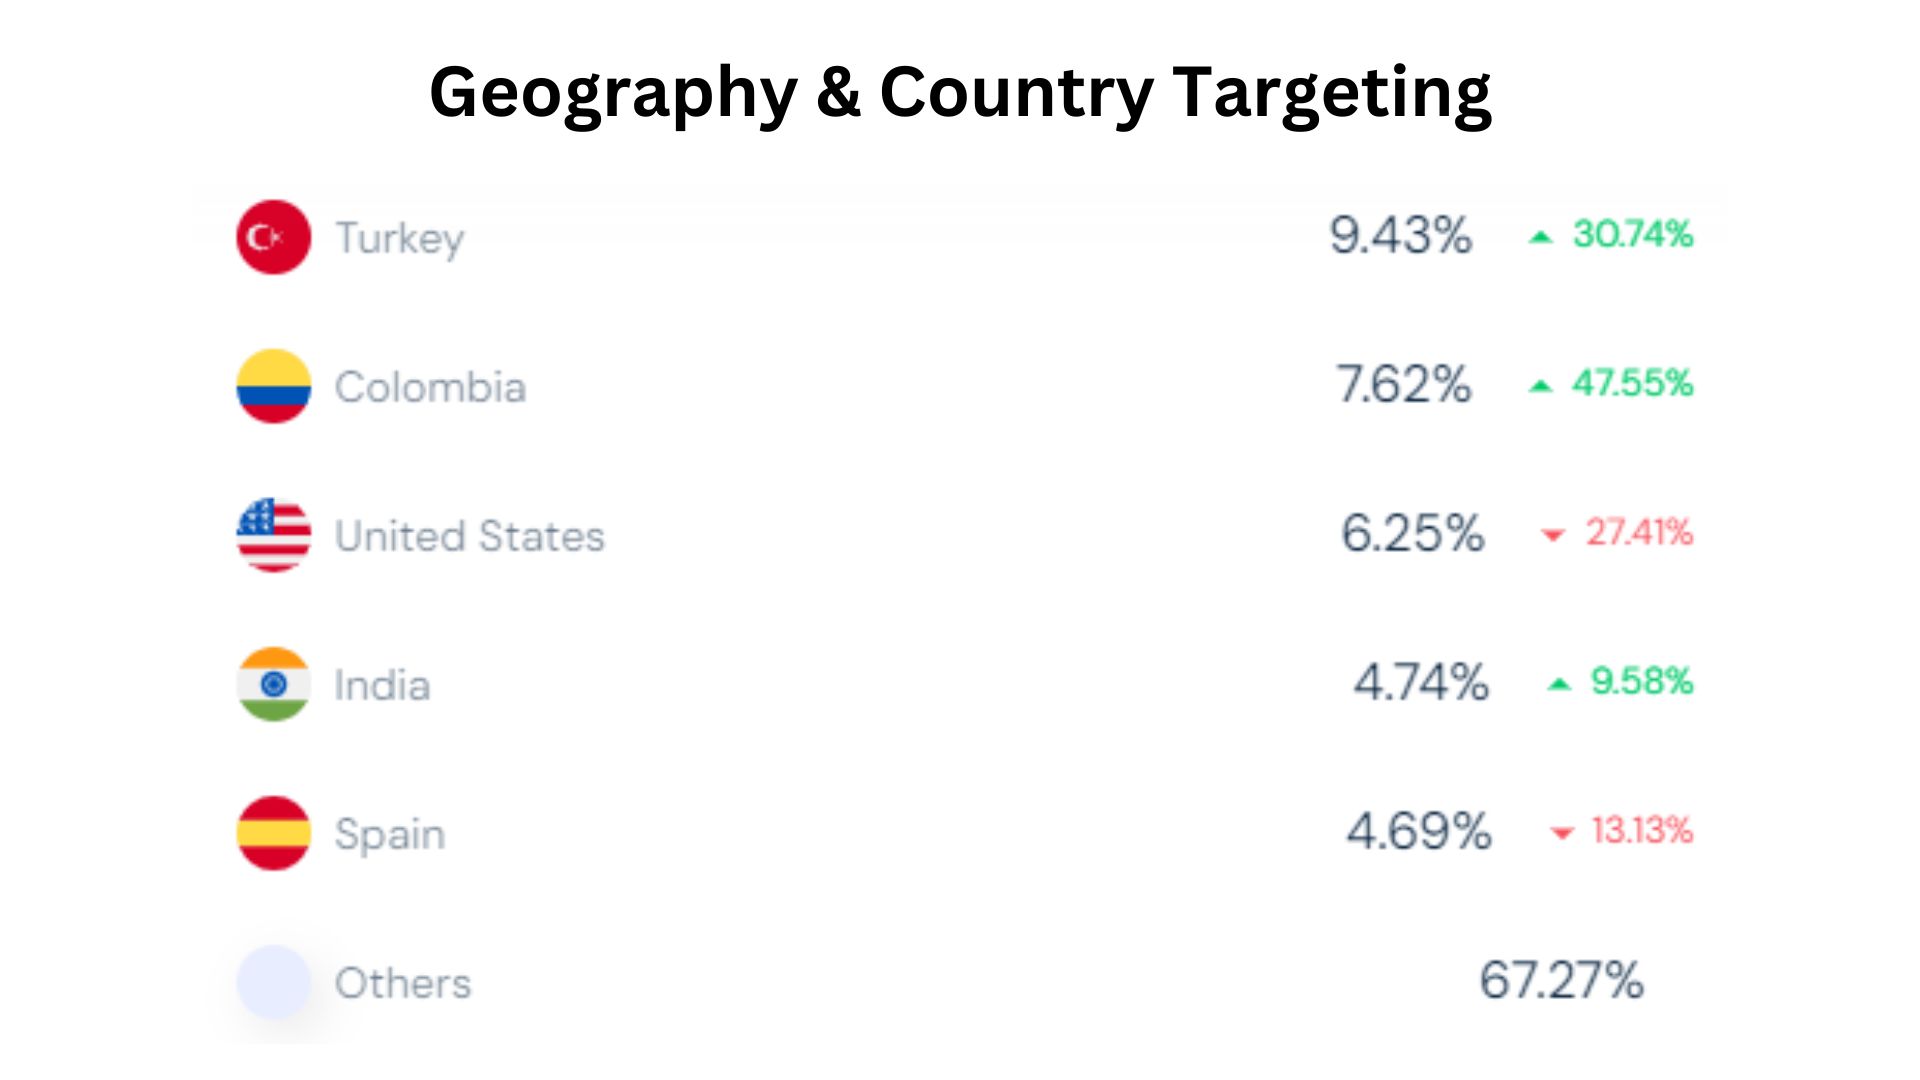1920x1080 pixels.
Task: Click the Geography & Country Targeting heading
Action: pos(960,94)
